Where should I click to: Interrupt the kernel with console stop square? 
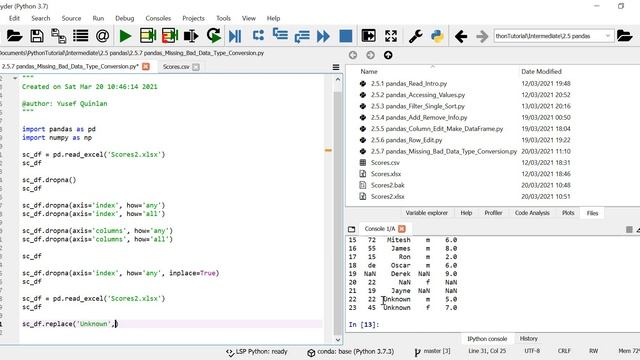pos(629,230)
